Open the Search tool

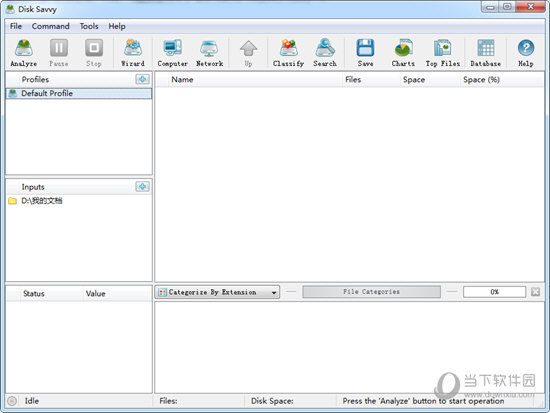coord(325,53)
